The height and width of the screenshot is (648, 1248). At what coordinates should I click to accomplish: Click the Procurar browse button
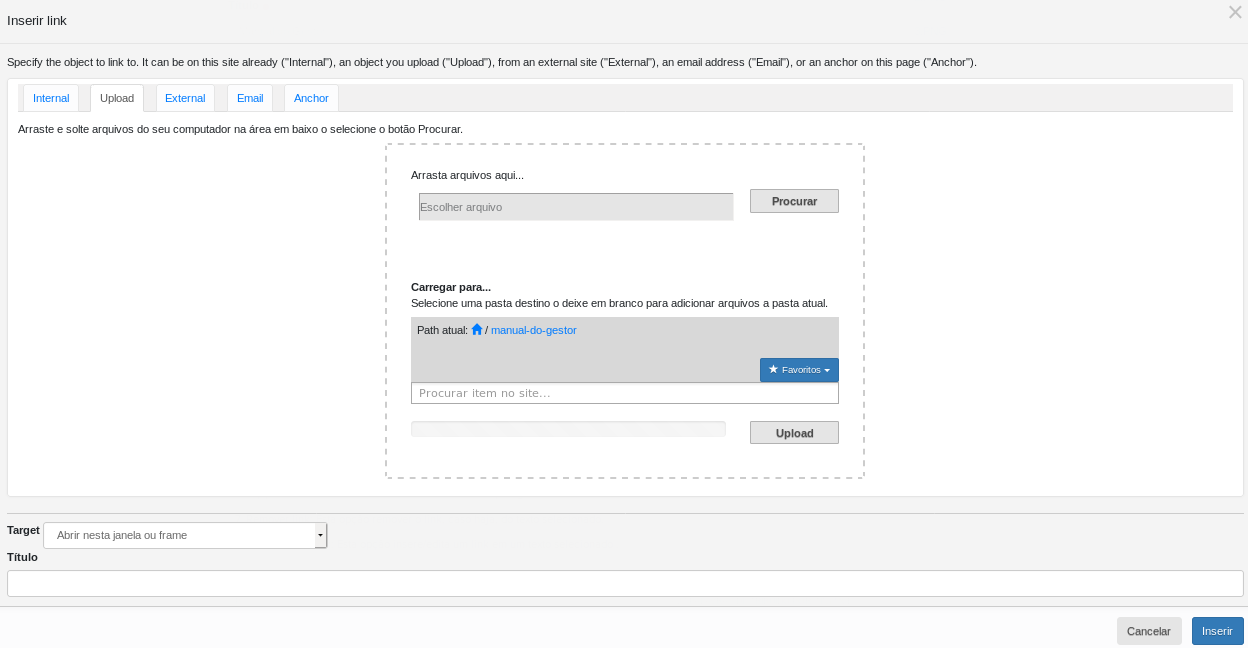(794, 201)
